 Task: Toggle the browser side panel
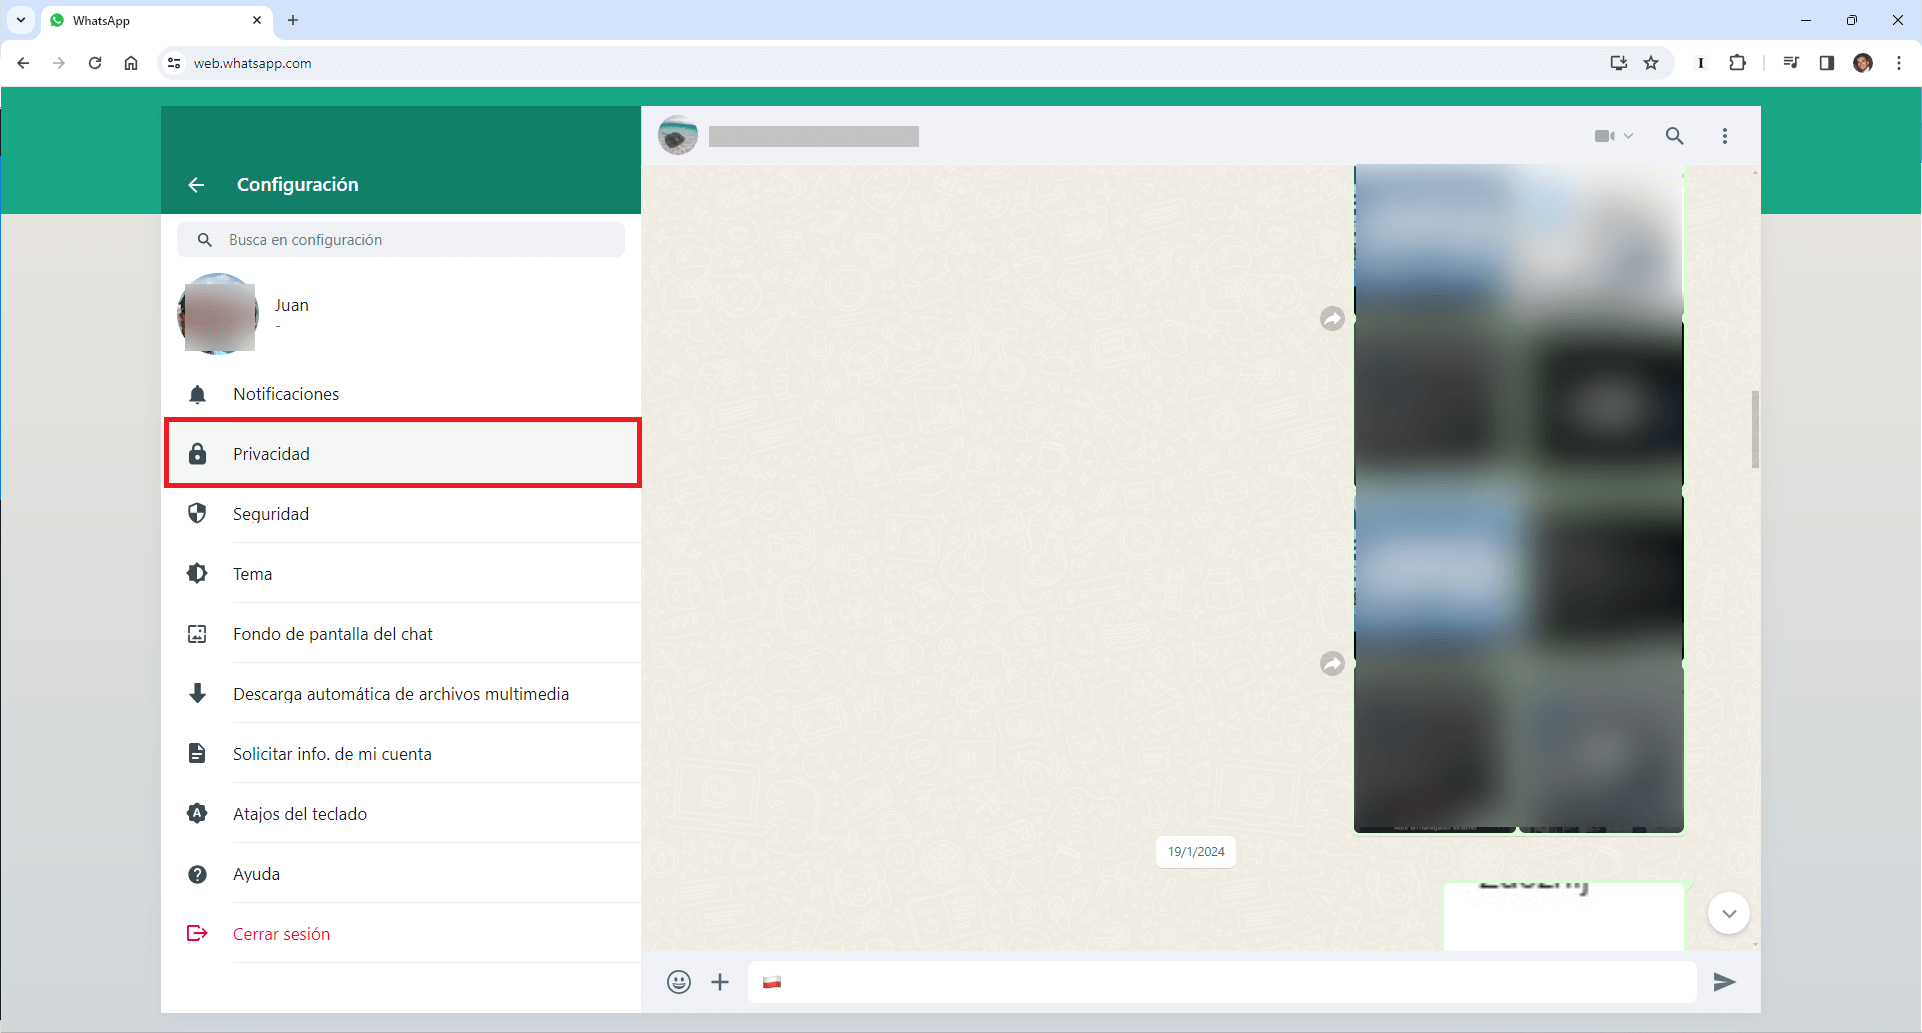point(1827,63)
